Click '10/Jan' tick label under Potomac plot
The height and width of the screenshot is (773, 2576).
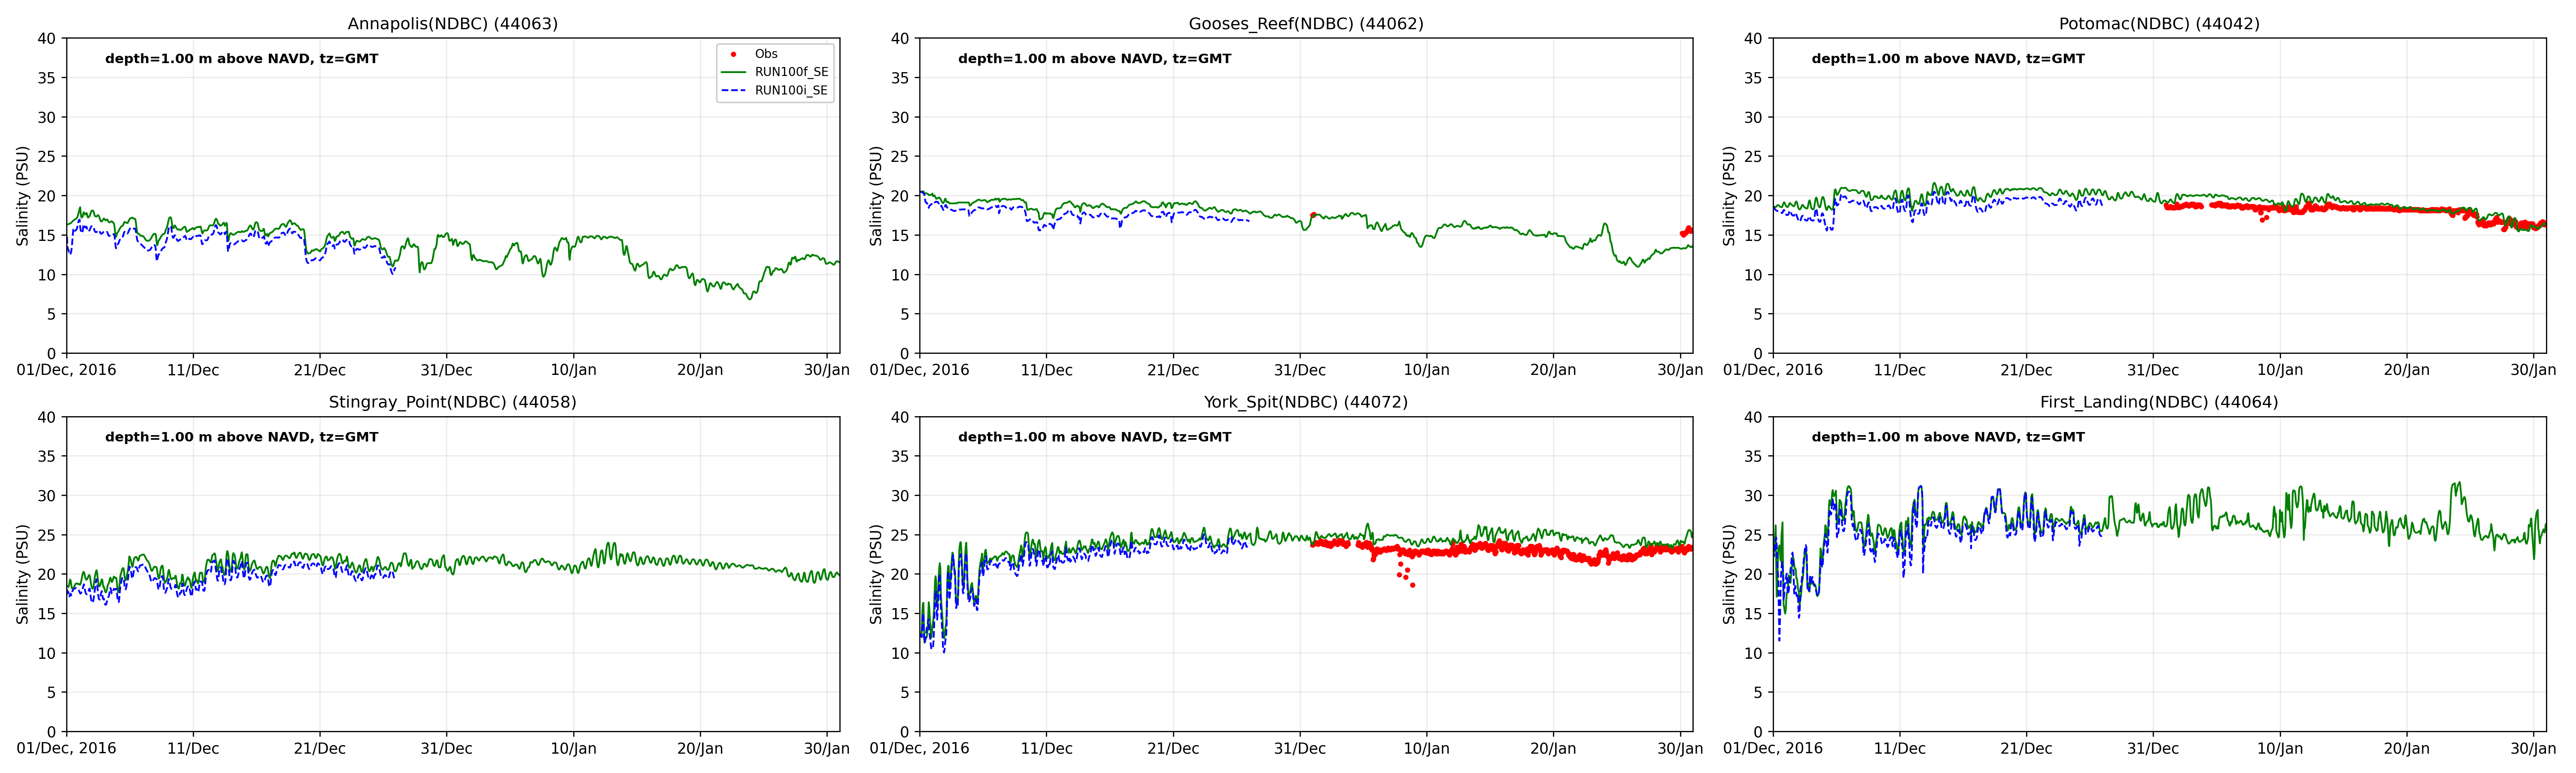coord(2280,370)
